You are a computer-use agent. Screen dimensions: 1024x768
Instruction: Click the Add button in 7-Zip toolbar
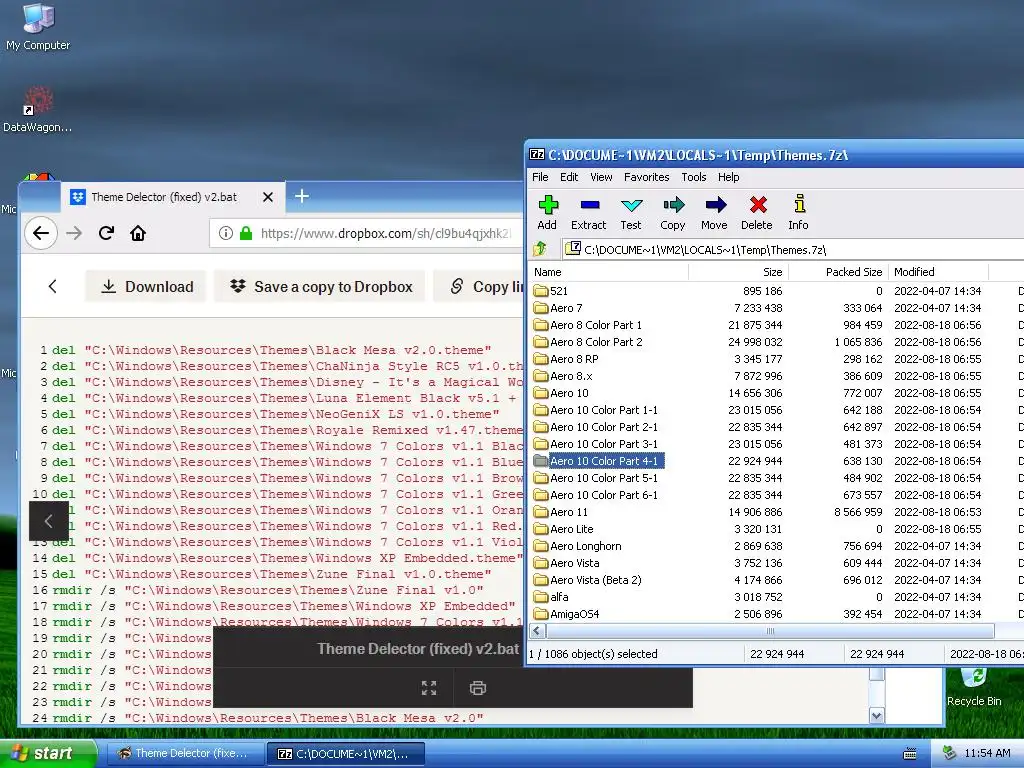pos(547,213)
